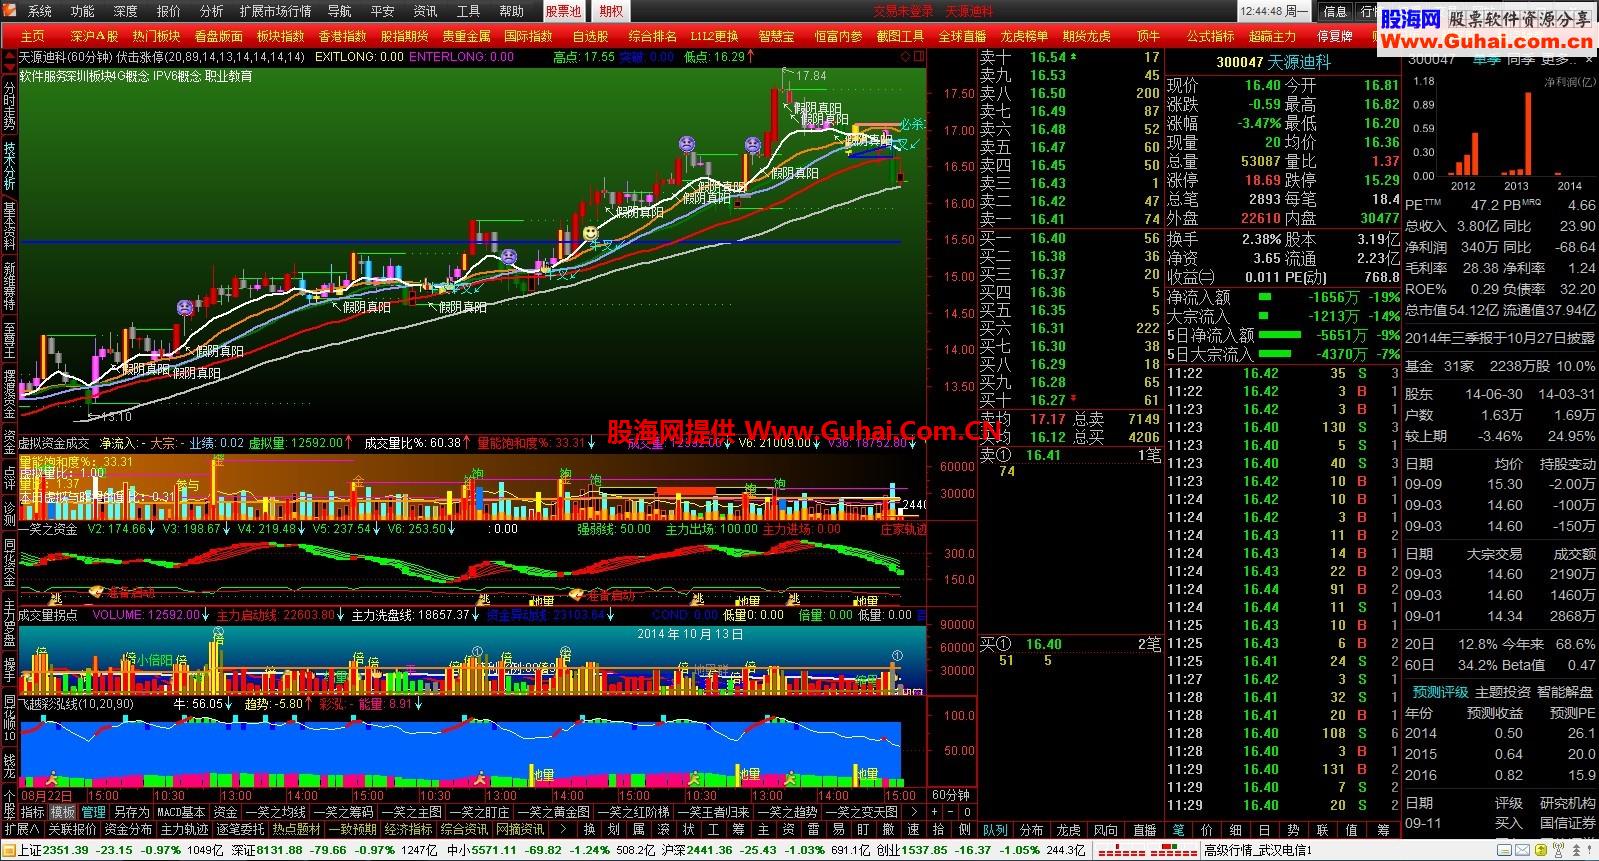This screenshot has width=1599, height=861.
Task: Open the 板块指数 toolbar button
Action: [281, 36]
